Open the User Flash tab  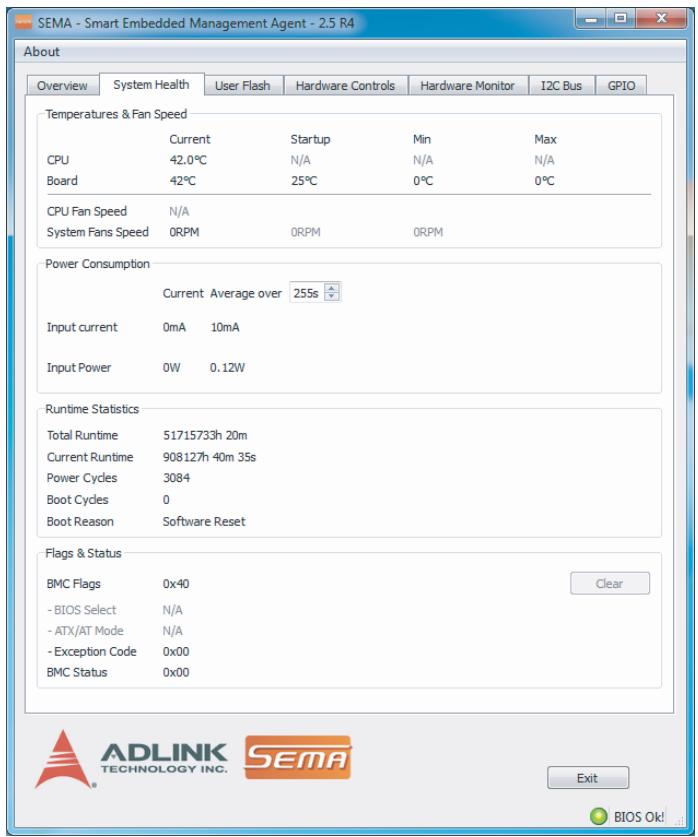[243, 85]
